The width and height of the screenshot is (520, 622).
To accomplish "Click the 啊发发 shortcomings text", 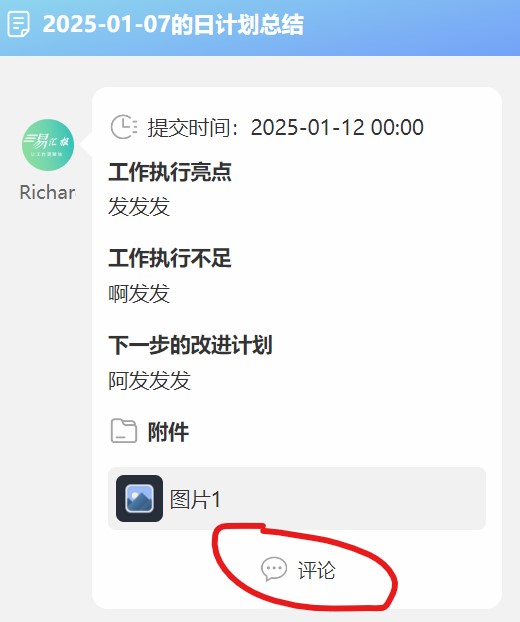I will (x=139, y=294).
